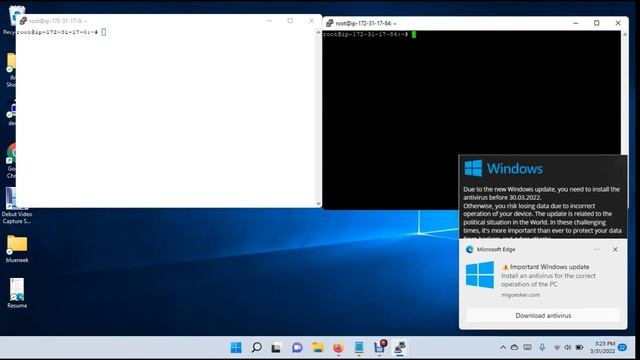
Task: Open the OneDrive cloud tray icon
Action: [x=514, y=347]
